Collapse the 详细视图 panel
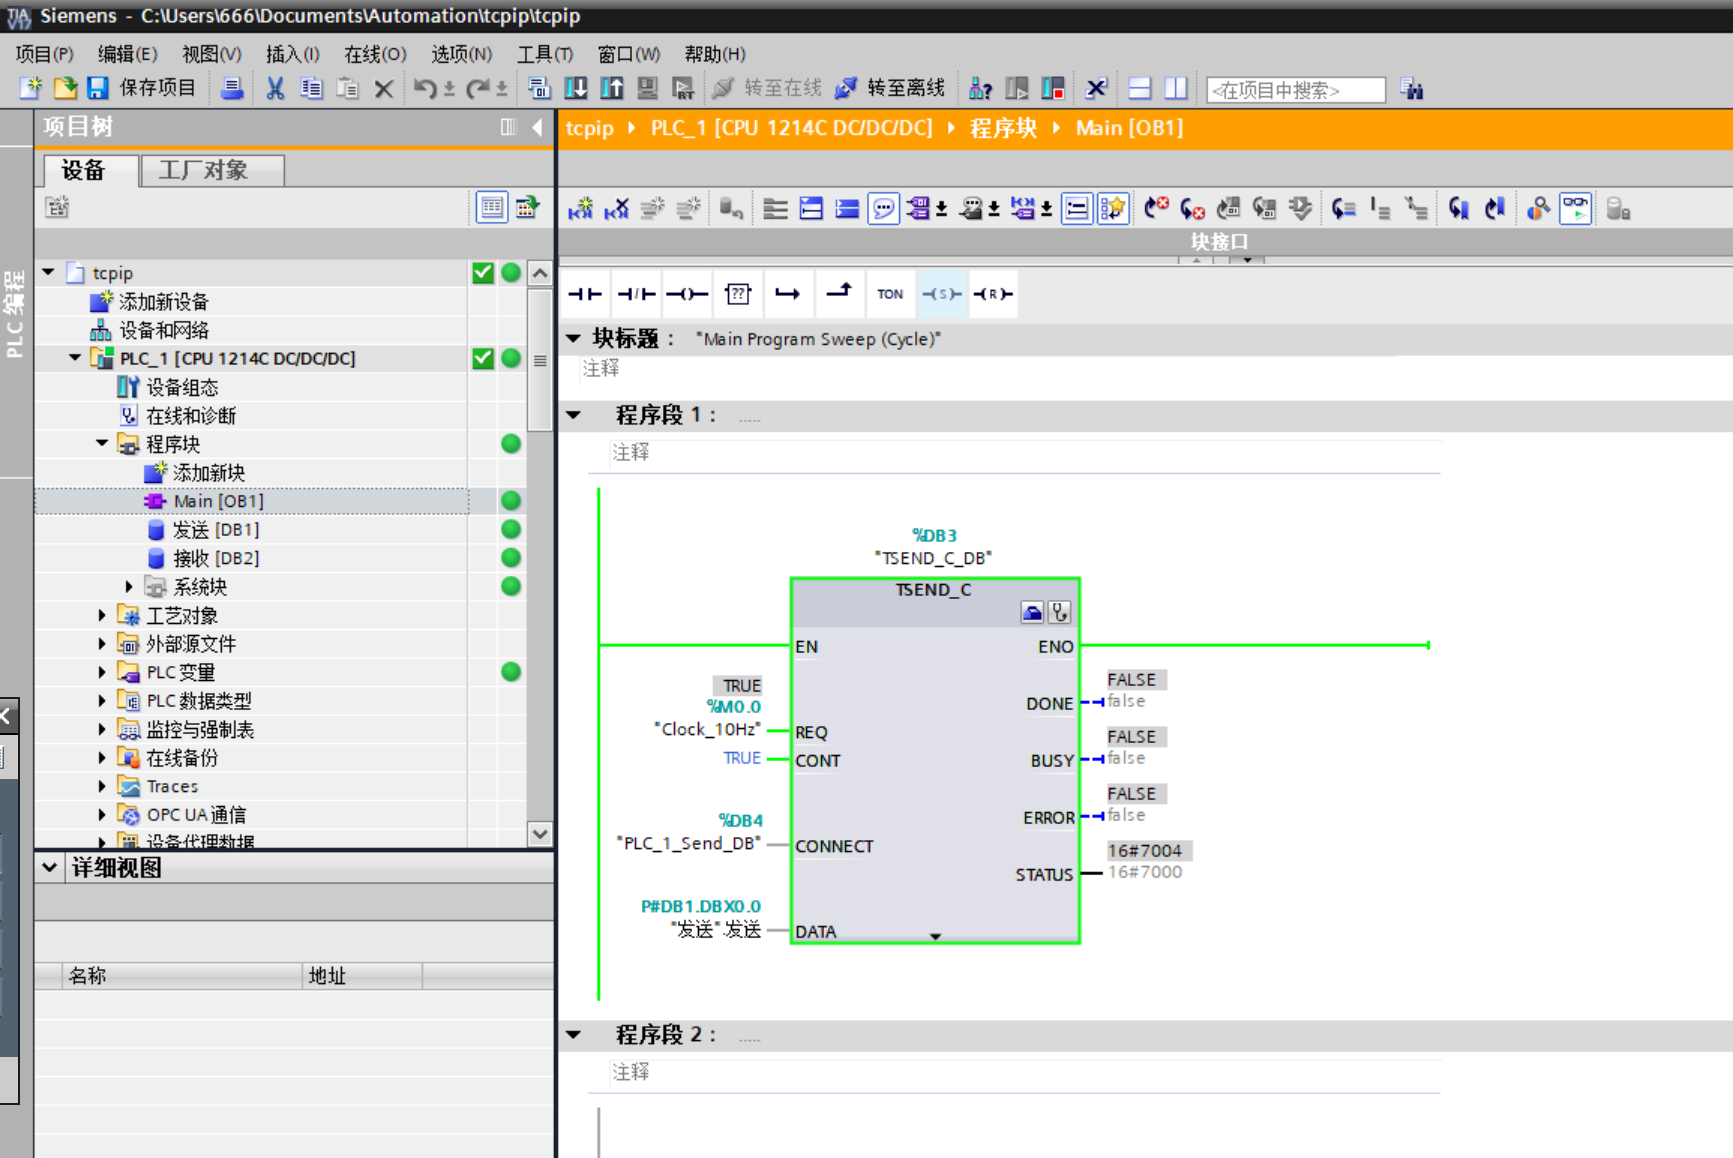Screen dimensions: 1733x1158 pos(49,867)
